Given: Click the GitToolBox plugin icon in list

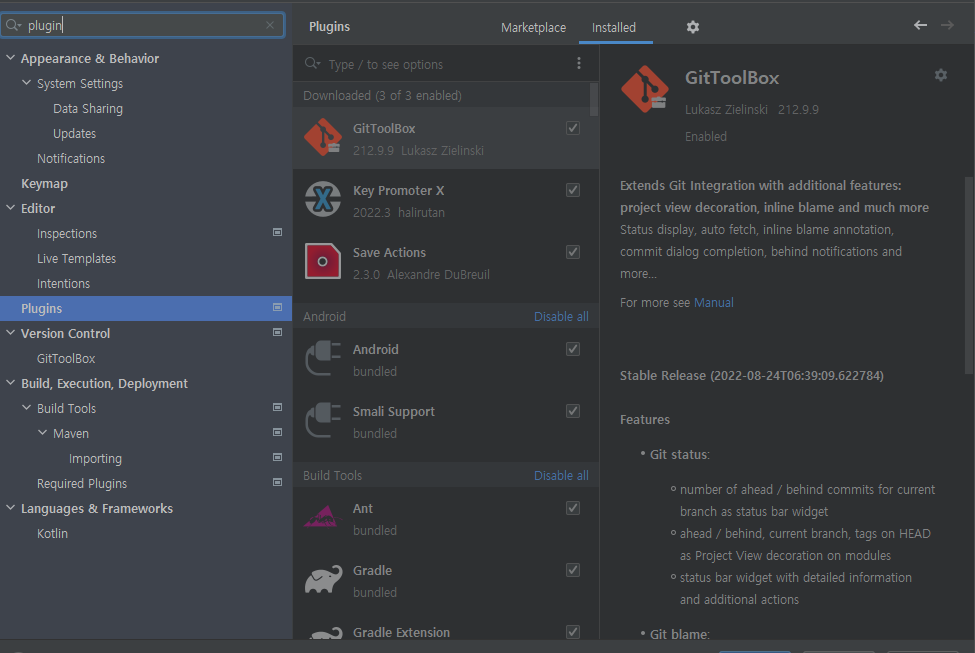Looking at the screenshot, I should pos(323,137).
